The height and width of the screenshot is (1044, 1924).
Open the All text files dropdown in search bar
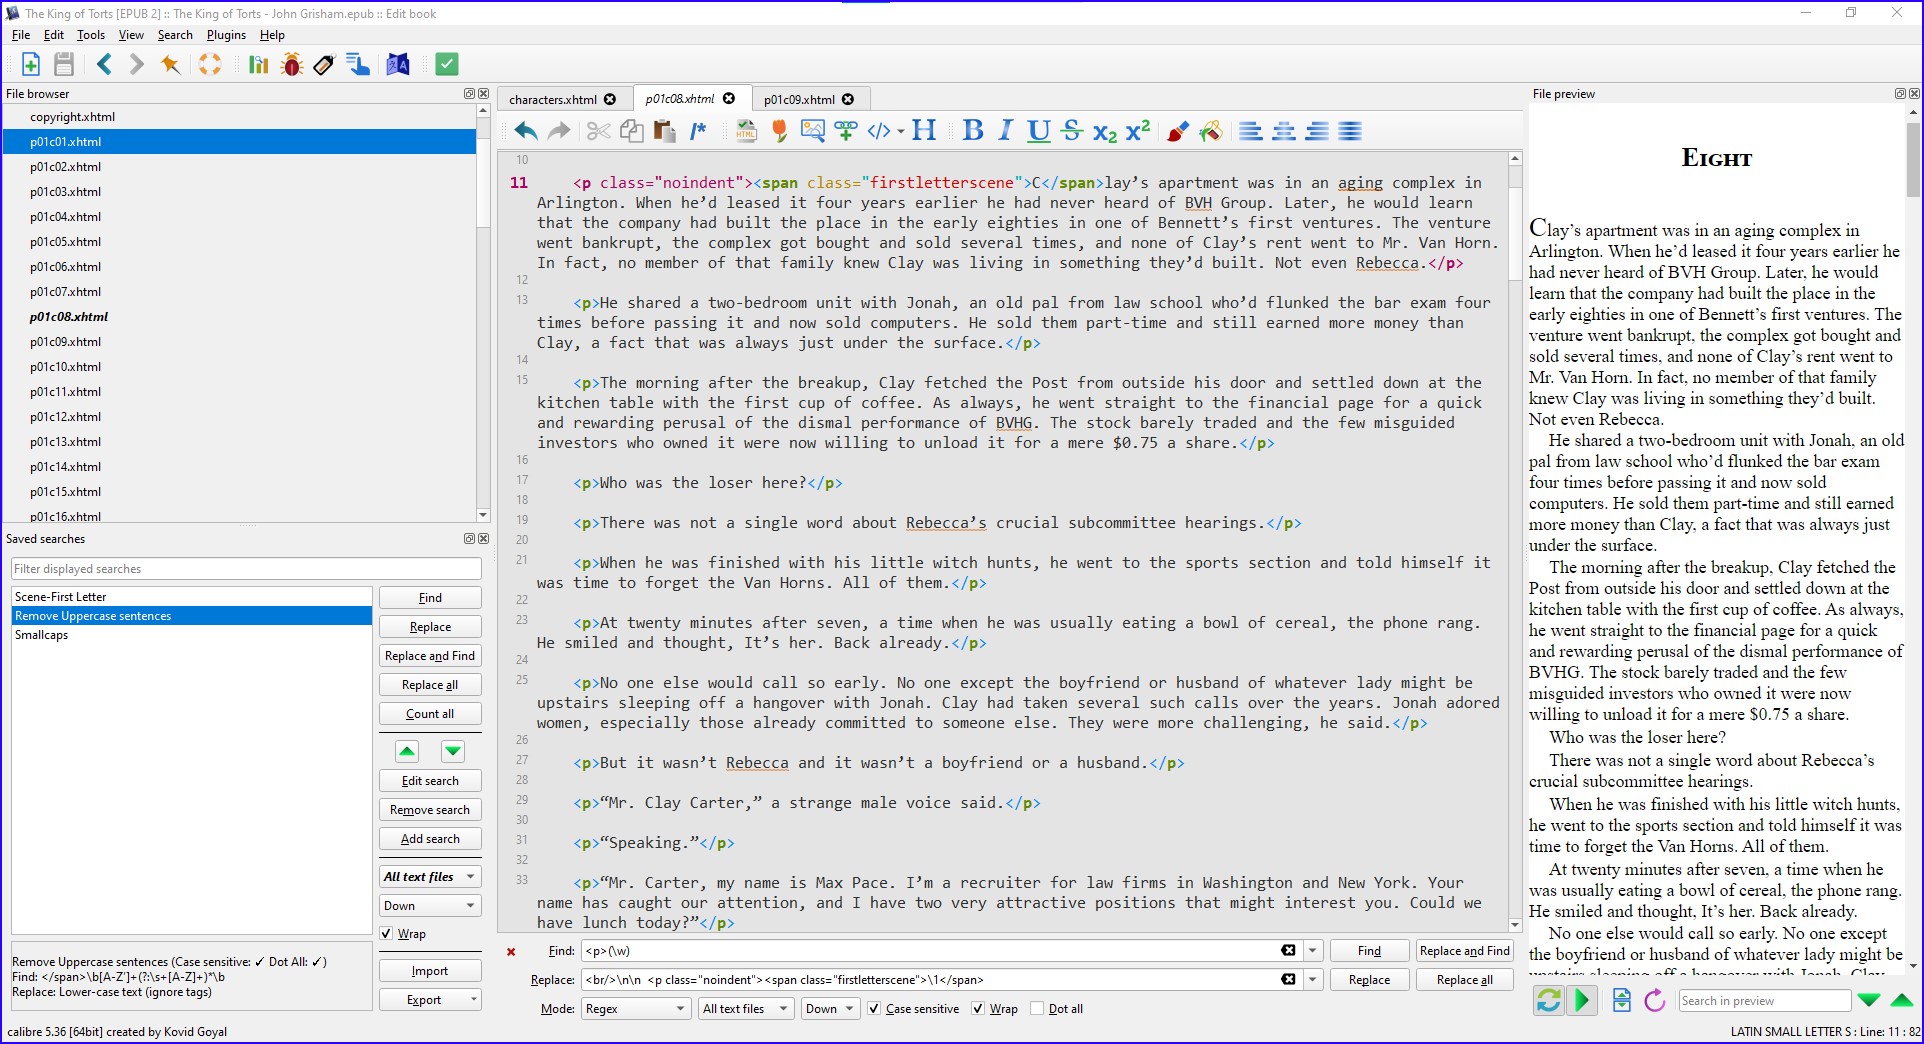(x=746, y=1008)
